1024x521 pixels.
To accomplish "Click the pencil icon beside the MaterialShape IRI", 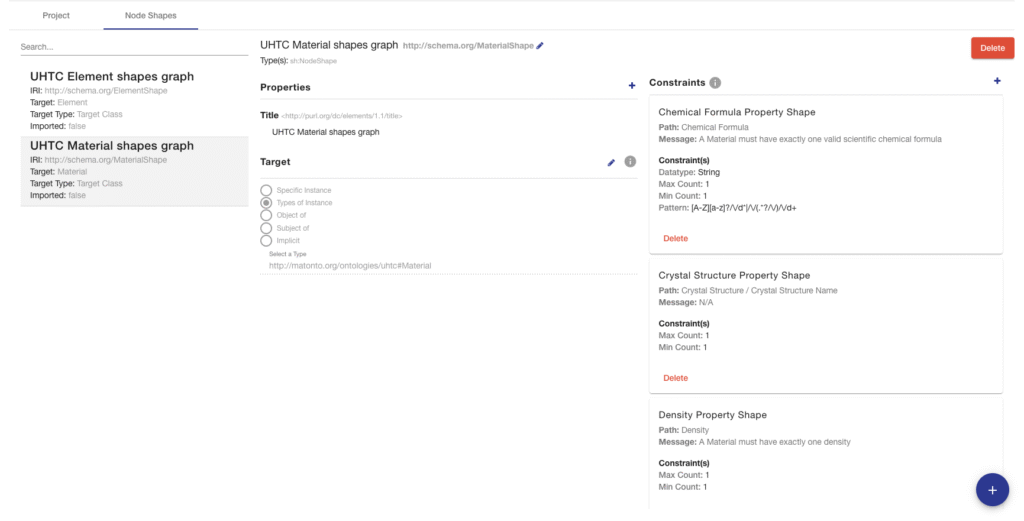I will [x=541, y=45].
